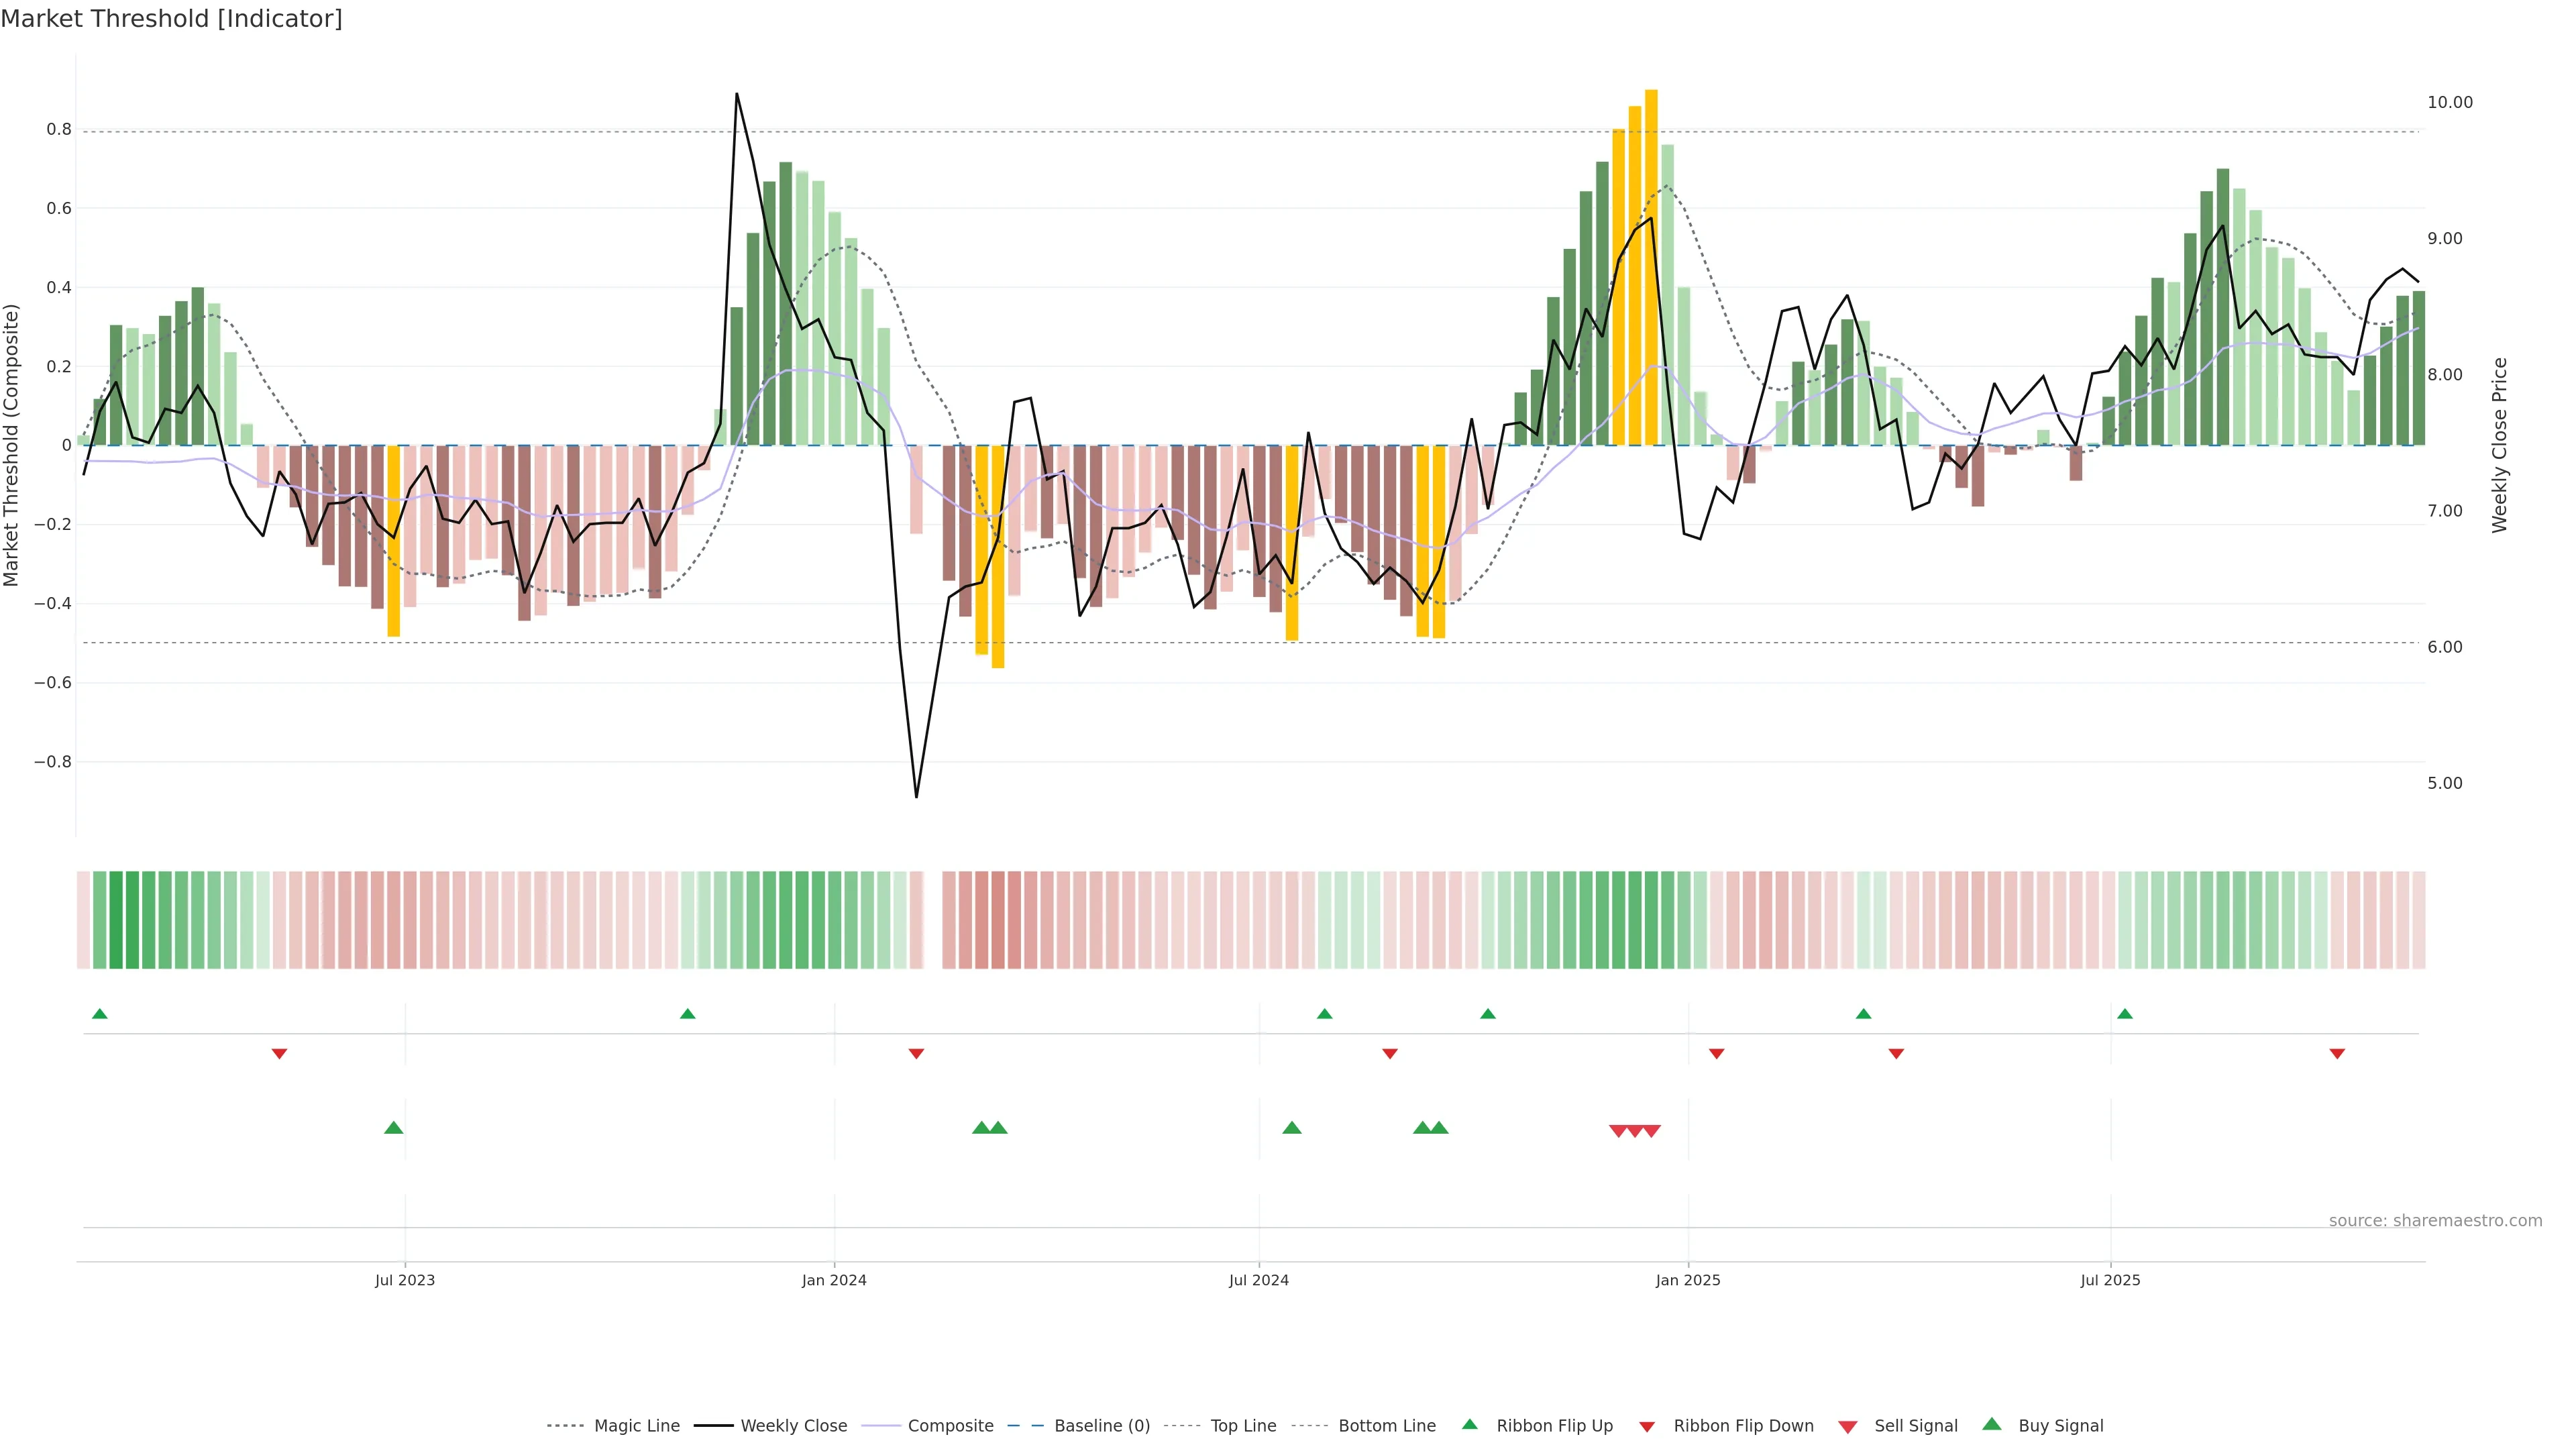Click the leftmost Ribbon Flip Up marker
Screen dimensions: 2576x1449
99,1014
